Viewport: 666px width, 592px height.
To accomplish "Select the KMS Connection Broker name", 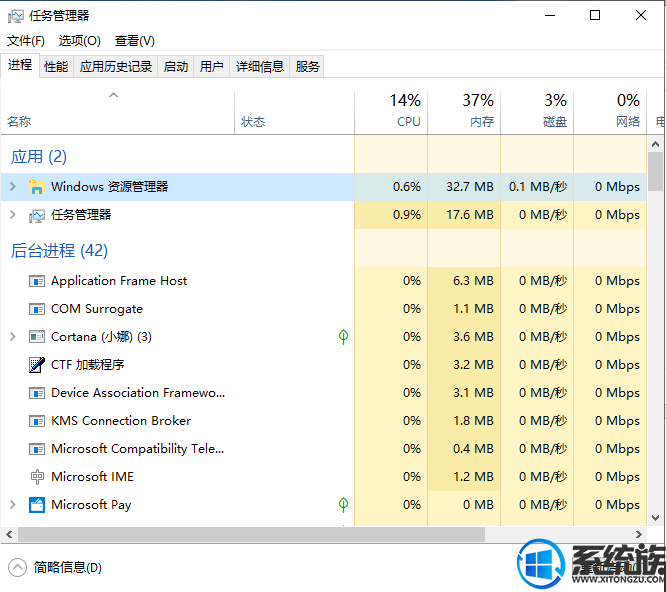I will 121,421.
